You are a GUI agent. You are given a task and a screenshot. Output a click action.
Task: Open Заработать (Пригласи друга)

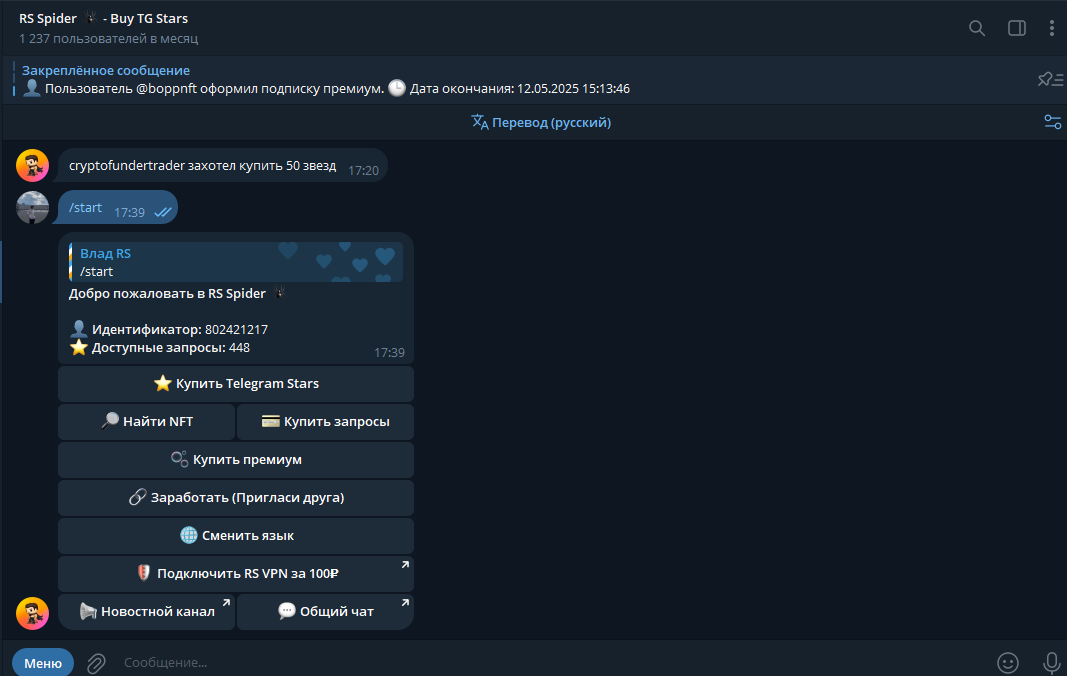[236, 497]
